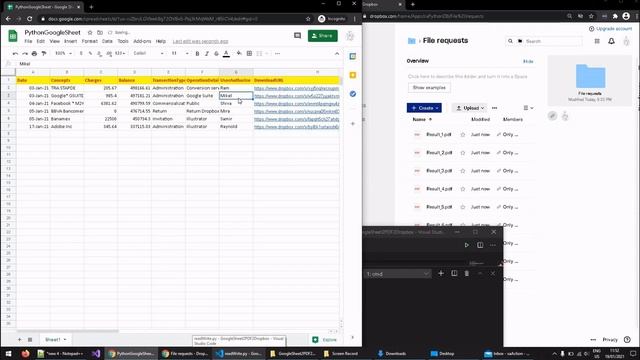This screenshot has width=640, height=360.
Task: Open VS Code terminal selector 1: cmd
Action: coord(398,274)
